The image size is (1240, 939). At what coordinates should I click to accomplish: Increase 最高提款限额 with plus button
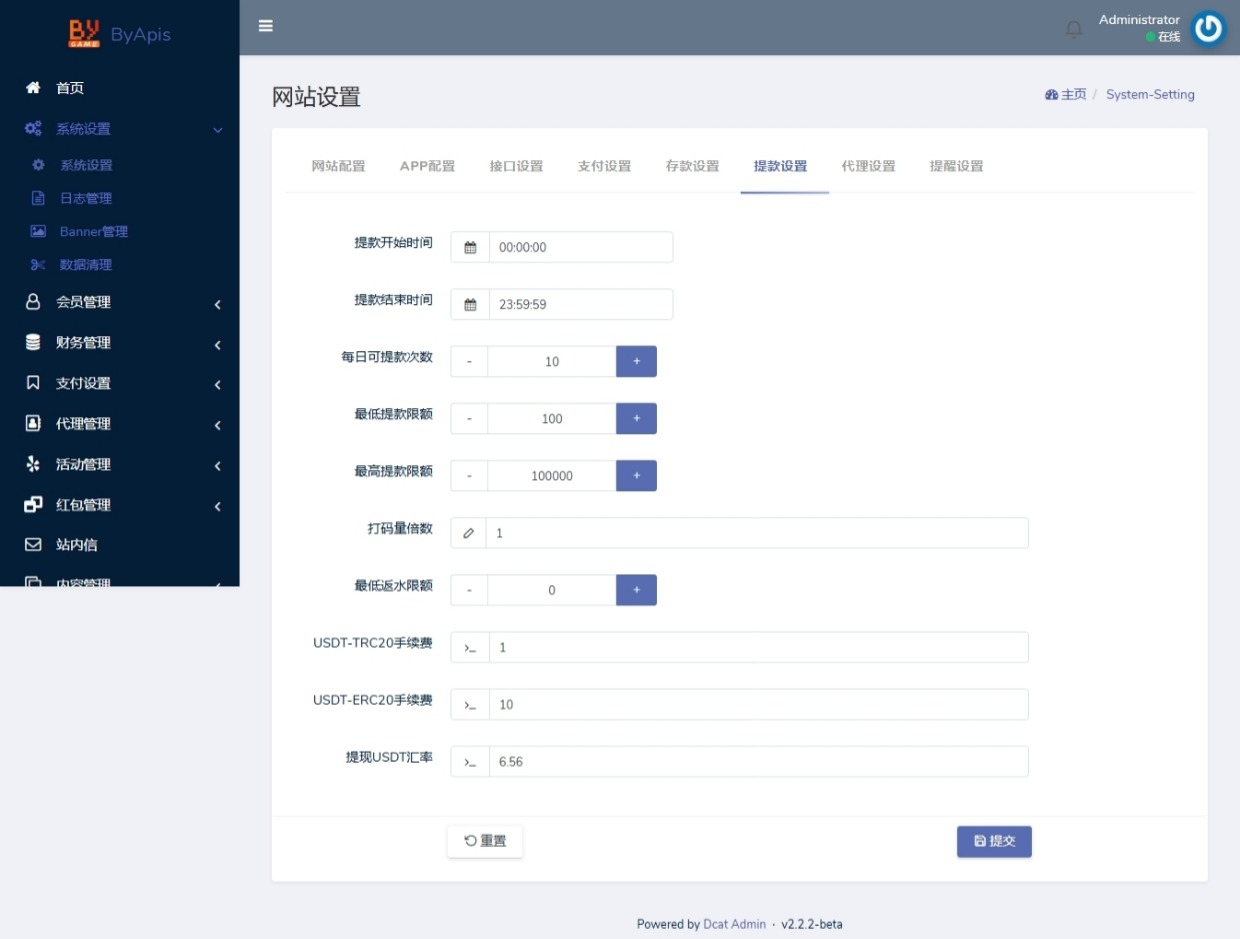click(x=636, y=476)
